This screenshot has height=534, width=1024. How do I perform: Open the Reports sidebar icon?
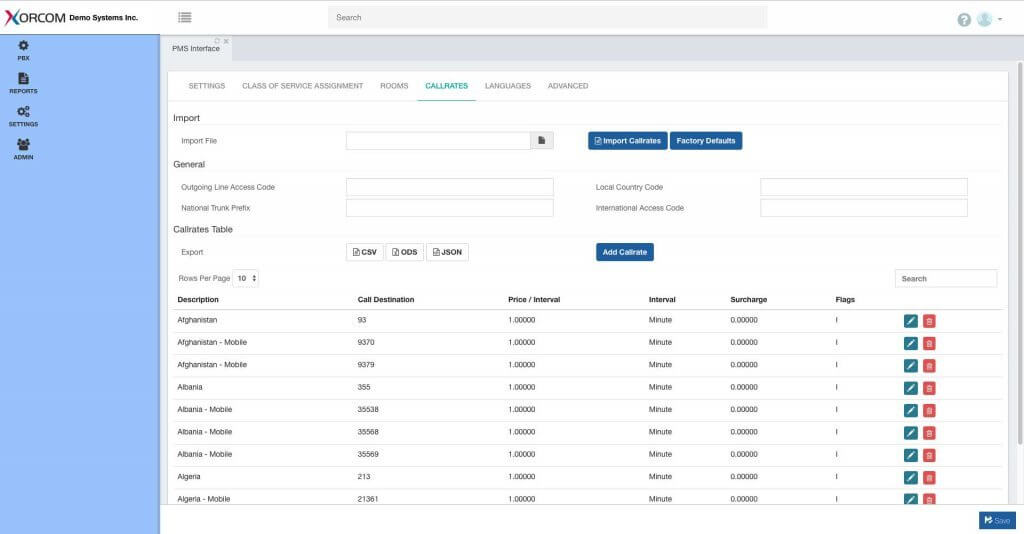tap(23, 82)
